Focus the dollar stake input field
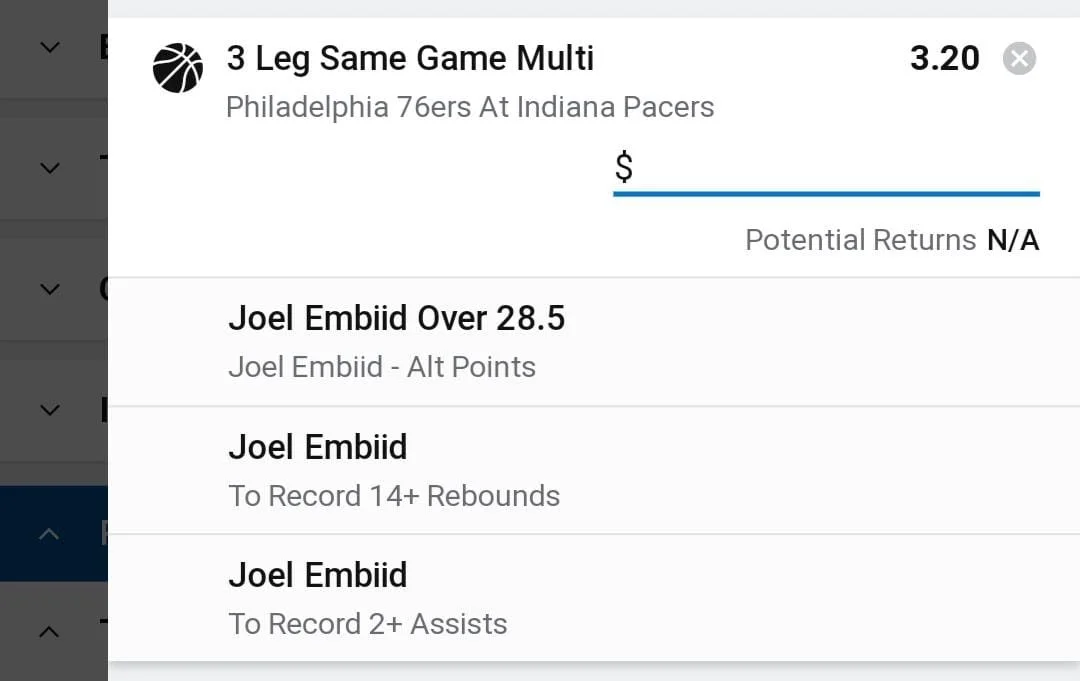This screenshot has height=681, width=1080. [826, 169]
